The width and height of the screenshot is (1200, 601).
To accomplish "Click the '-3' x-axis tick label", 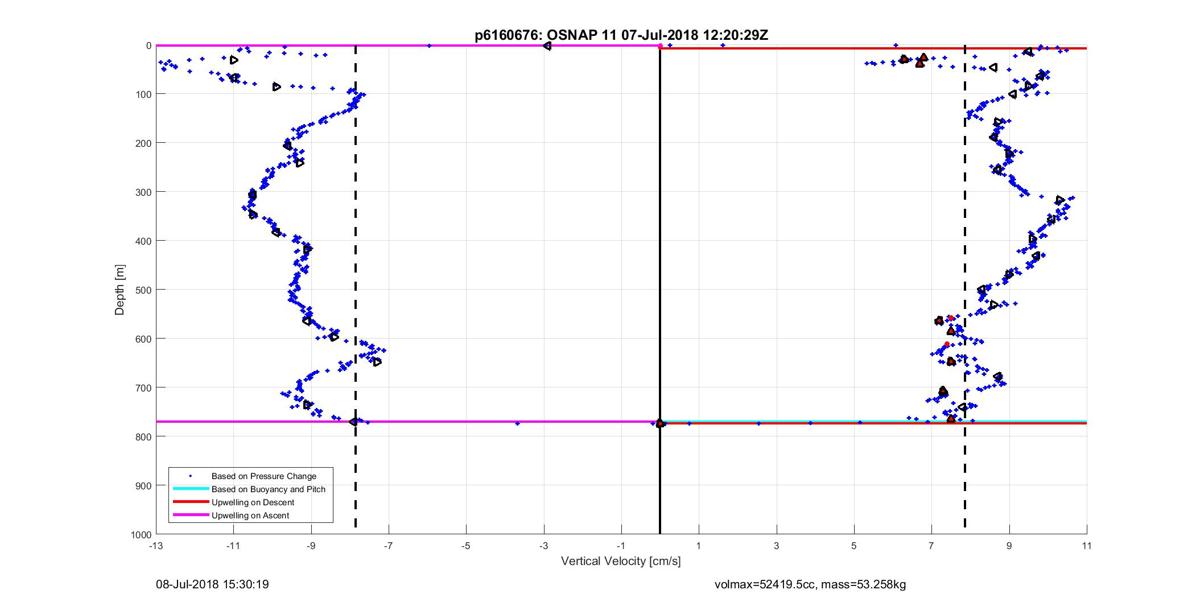I will pyautogui.click(x=543, y=546).
